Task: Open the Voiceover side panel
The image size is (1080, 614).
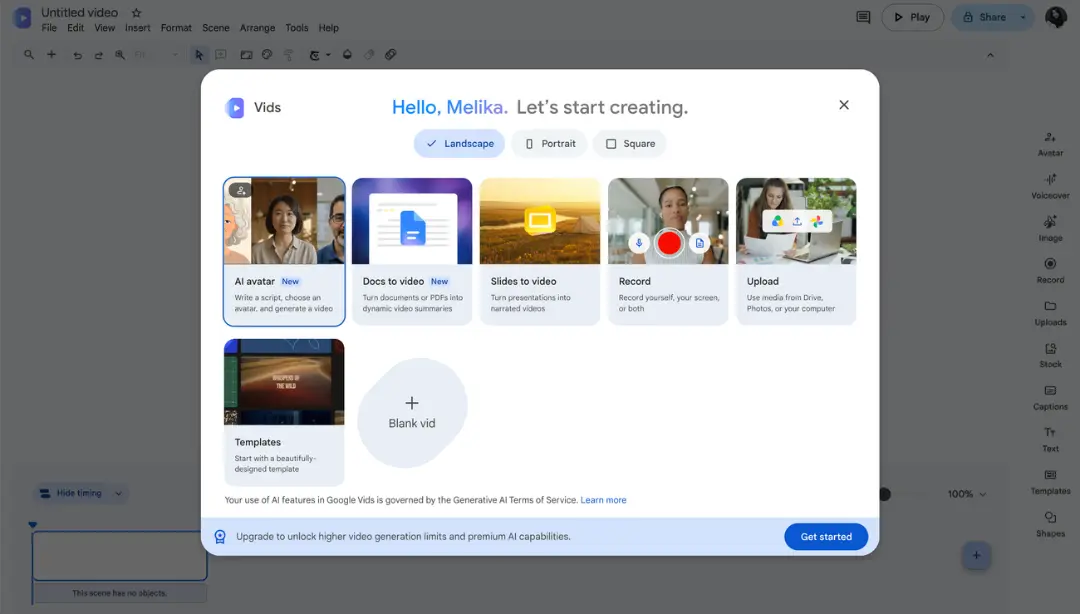Action: (1050, 187)
